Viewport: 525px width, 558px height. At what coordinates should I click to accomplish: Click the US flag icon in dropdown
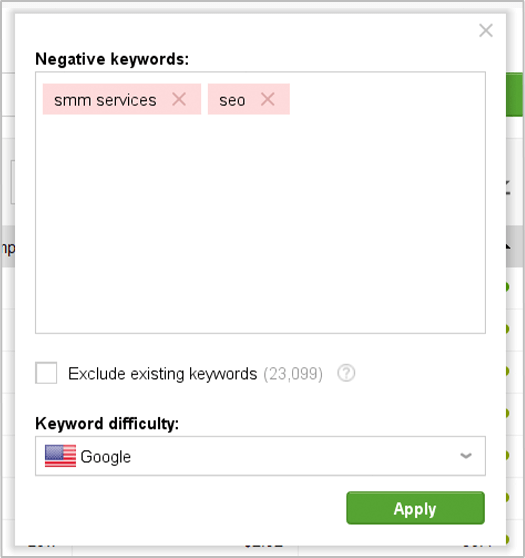point(60,456)
